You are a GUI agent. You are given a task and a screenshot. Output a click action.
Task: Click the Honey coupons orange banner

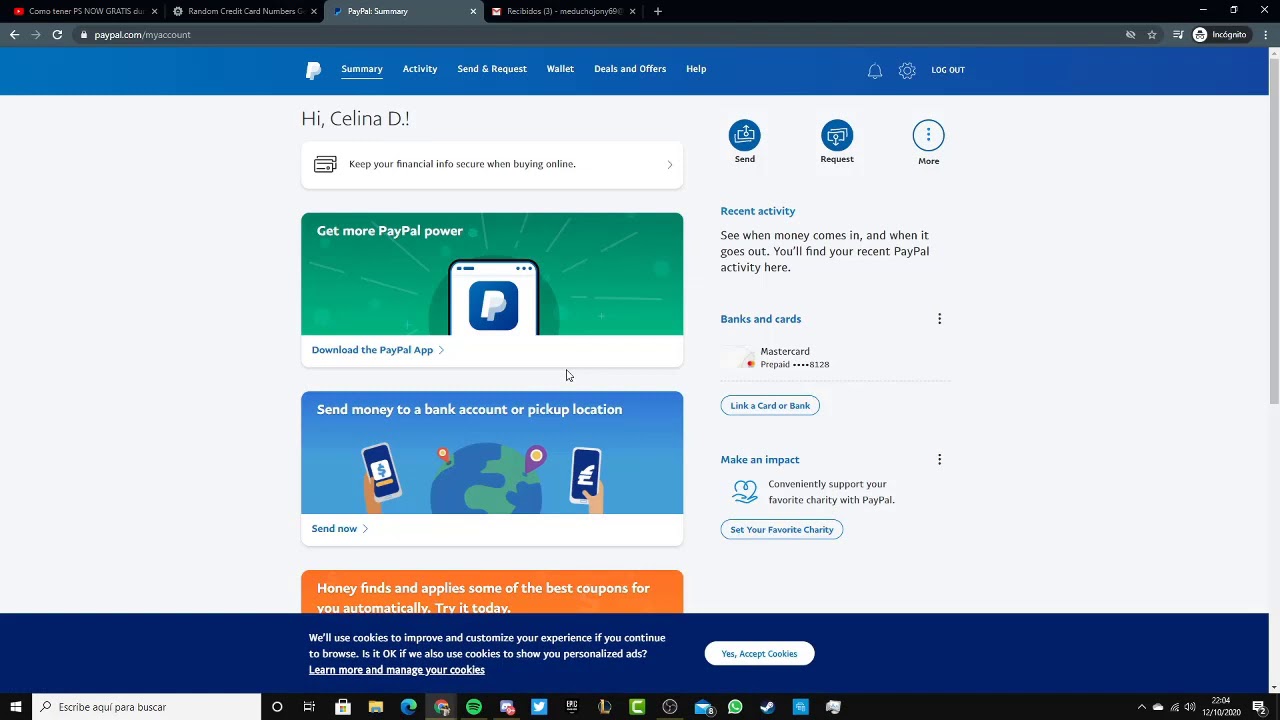point(492,592)
